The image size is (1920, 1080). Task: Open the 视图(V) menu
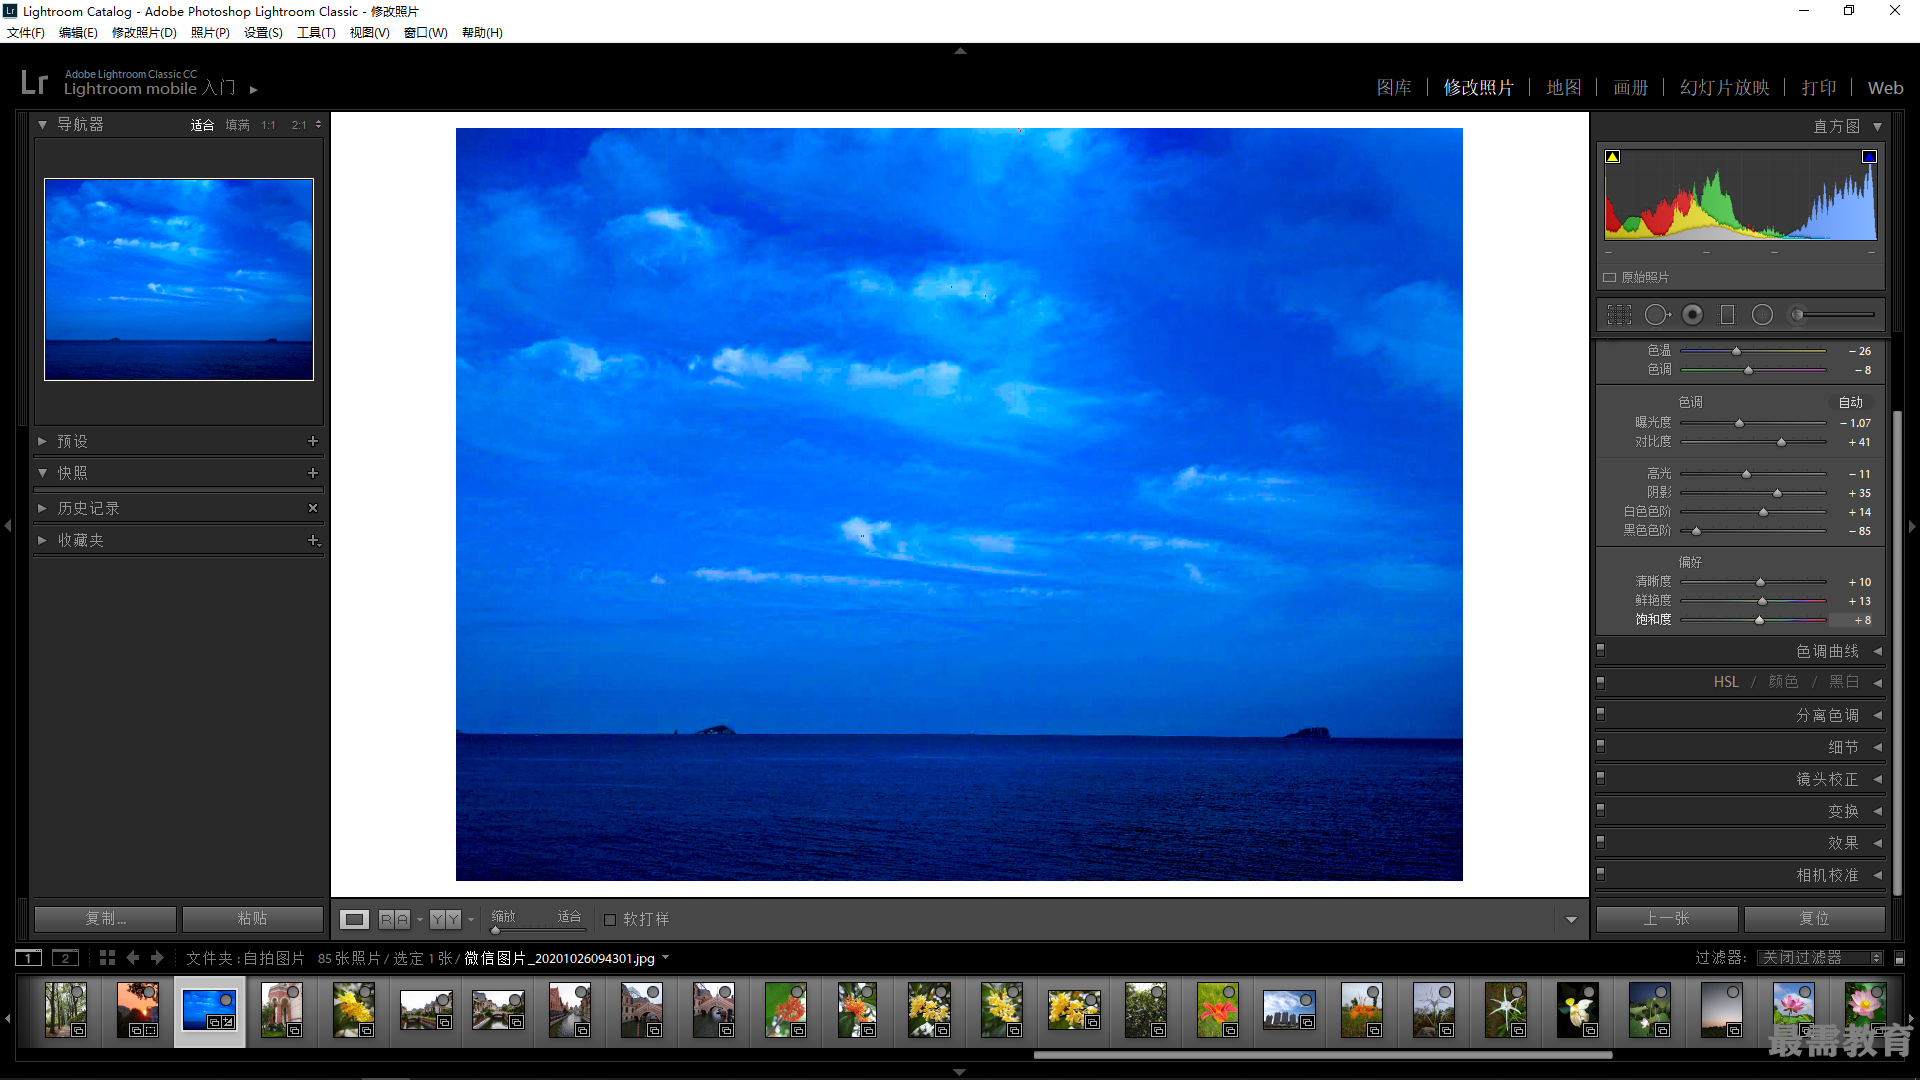click(x=369, y=33)
